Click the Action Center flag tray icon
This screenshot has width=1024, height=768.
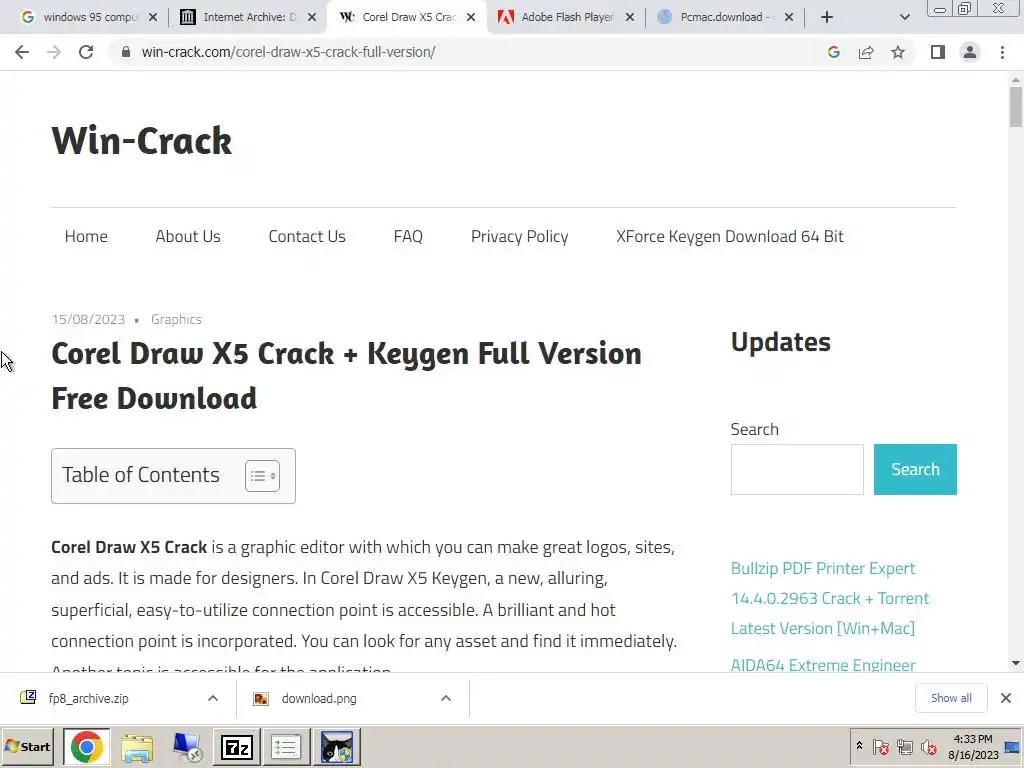pos(880,746)
